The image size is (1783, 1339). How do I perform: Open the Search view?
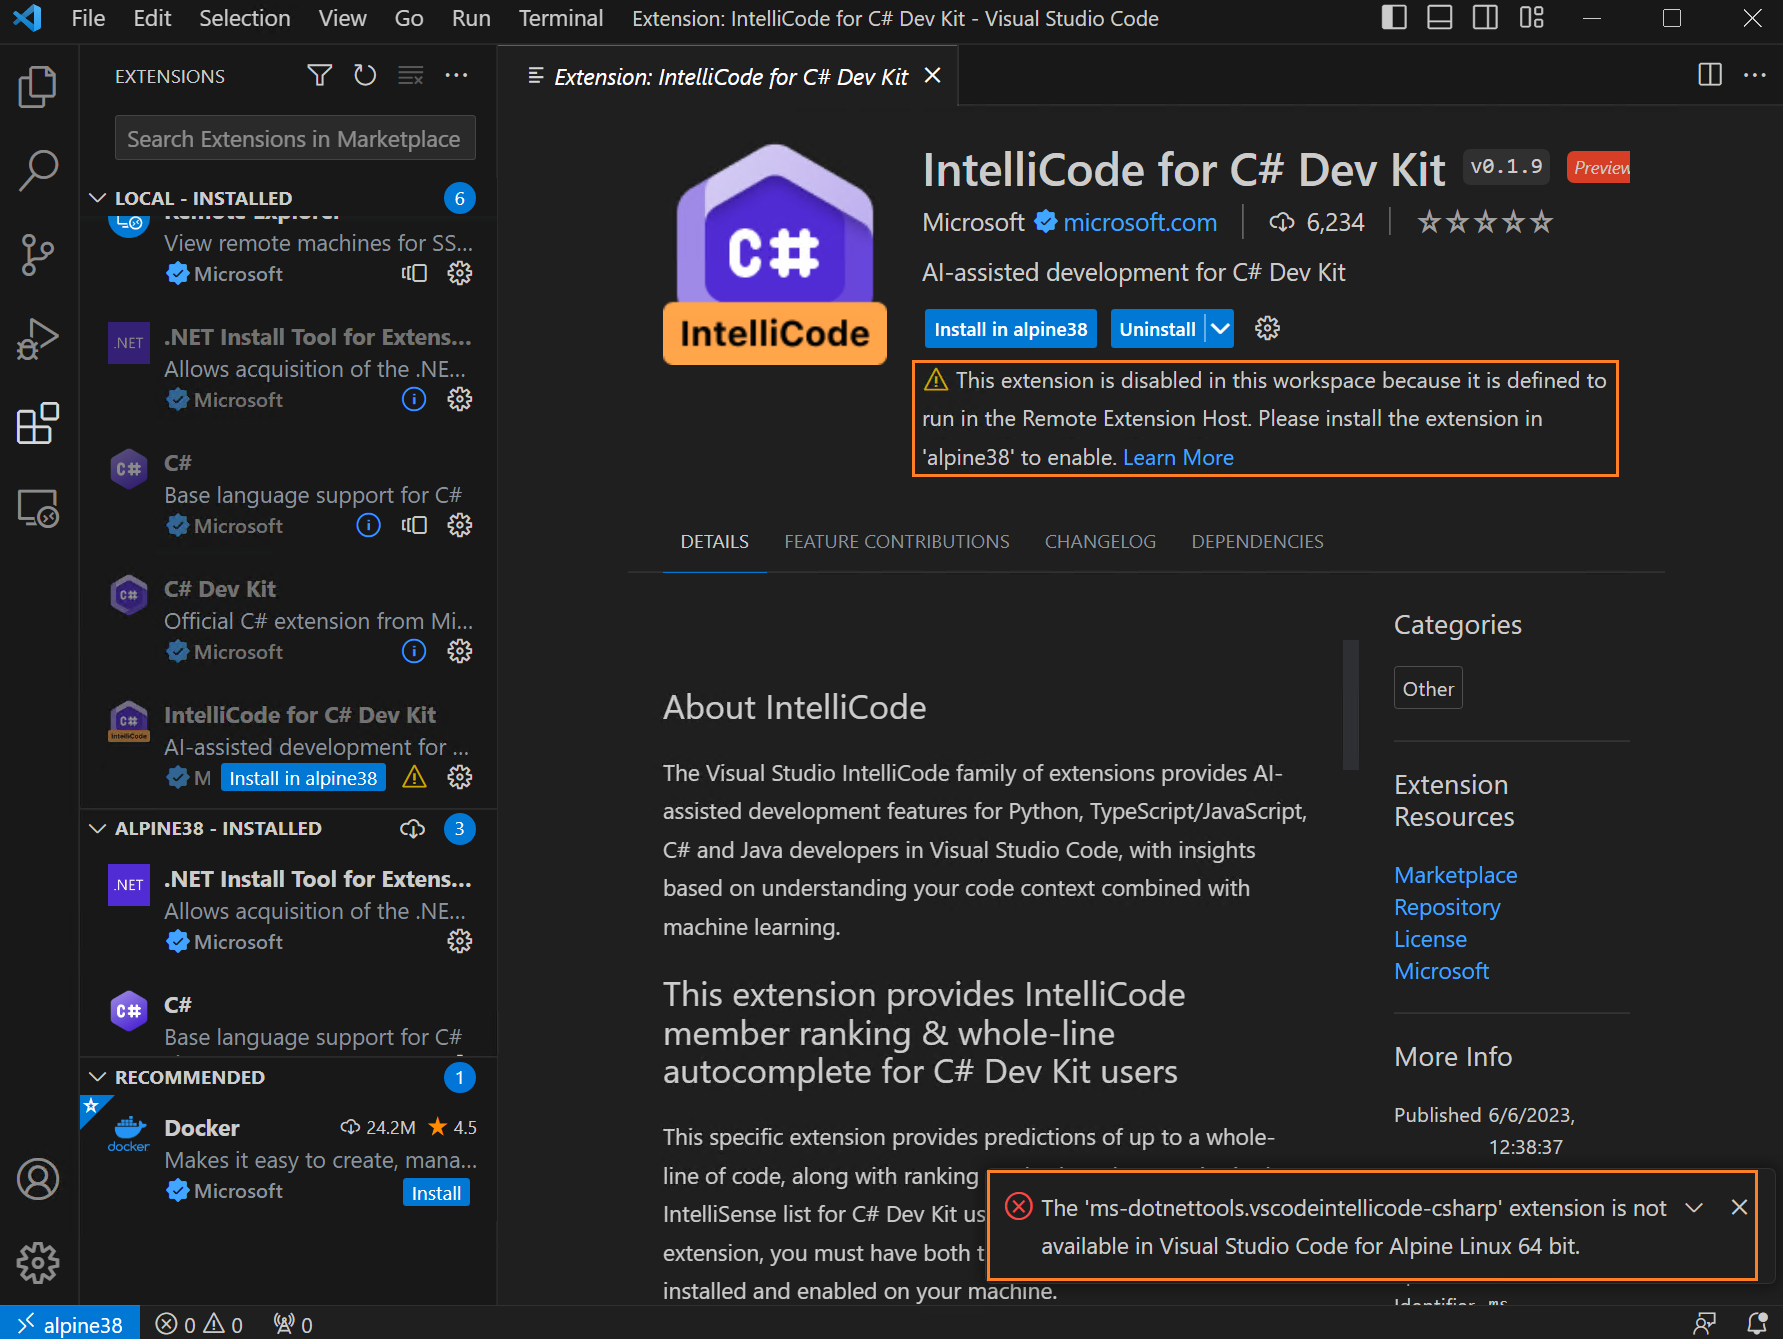tap(38, 170)
